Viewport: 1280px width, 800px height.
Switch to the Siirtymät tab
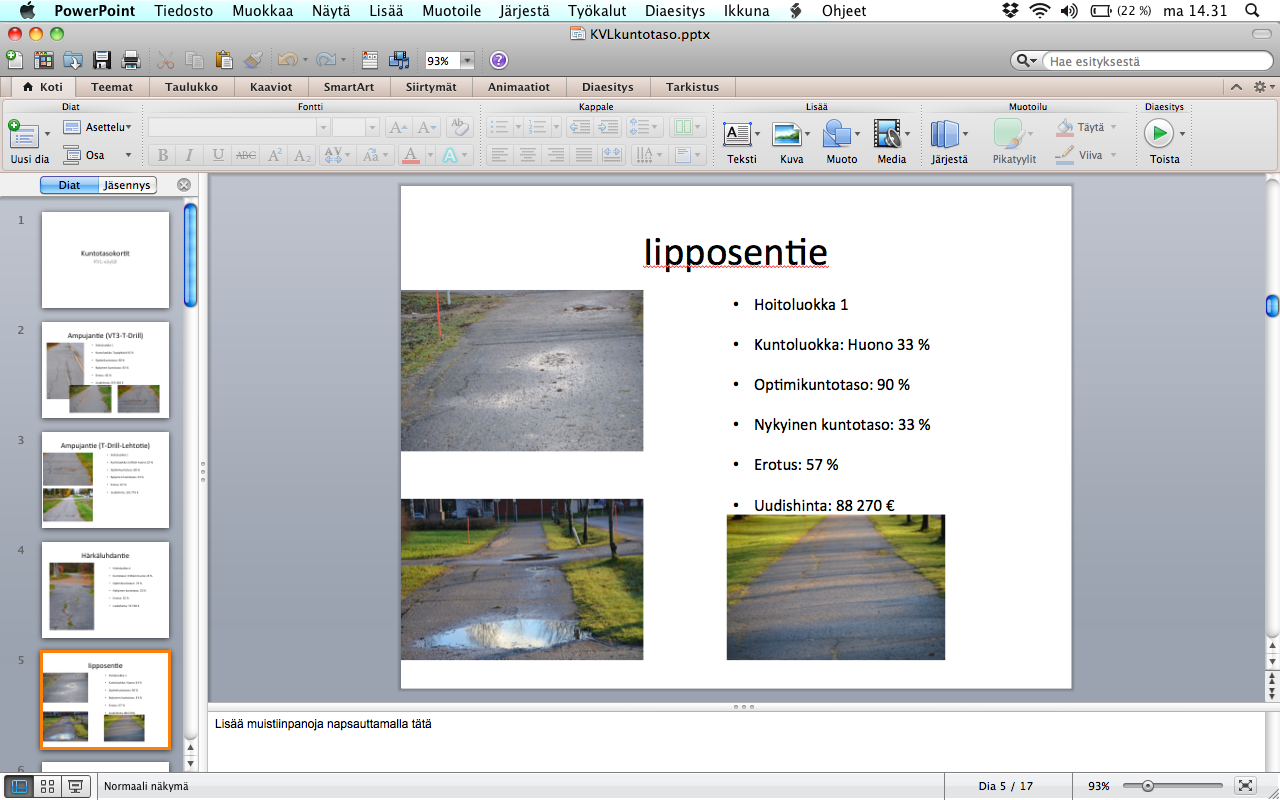click(x=430, y=87)
